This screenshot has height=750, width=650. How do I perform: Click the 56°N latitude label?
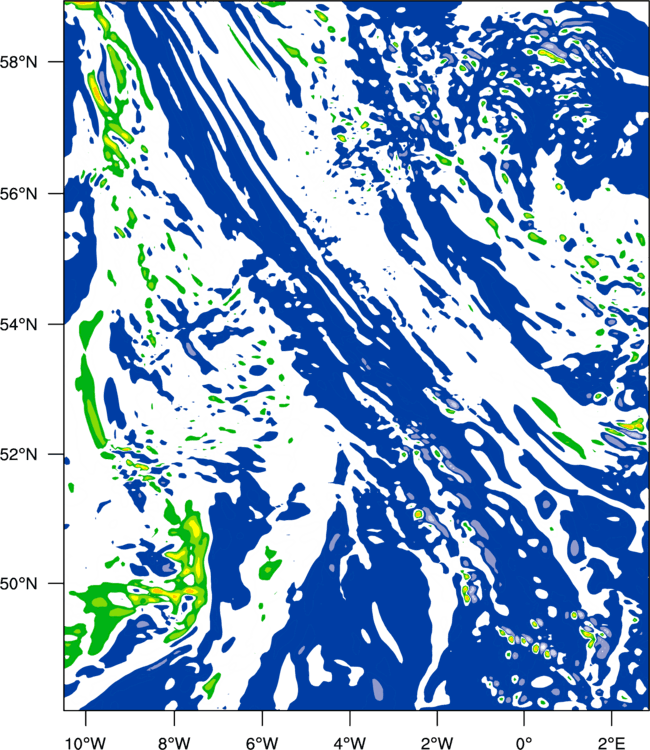(x=18, y=194)
